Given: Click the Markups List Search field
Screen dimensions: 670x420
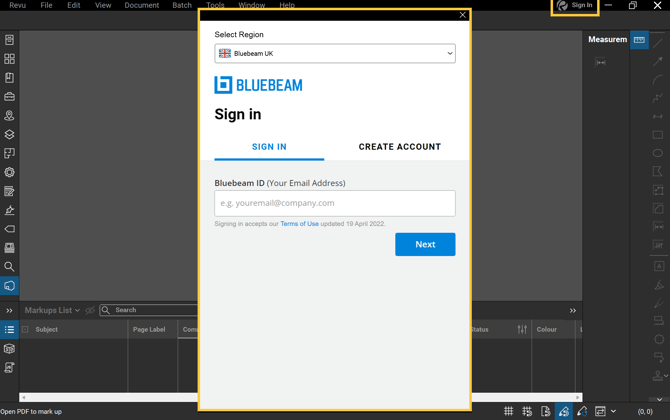Looking at the screenshot, I should point(150,310).
